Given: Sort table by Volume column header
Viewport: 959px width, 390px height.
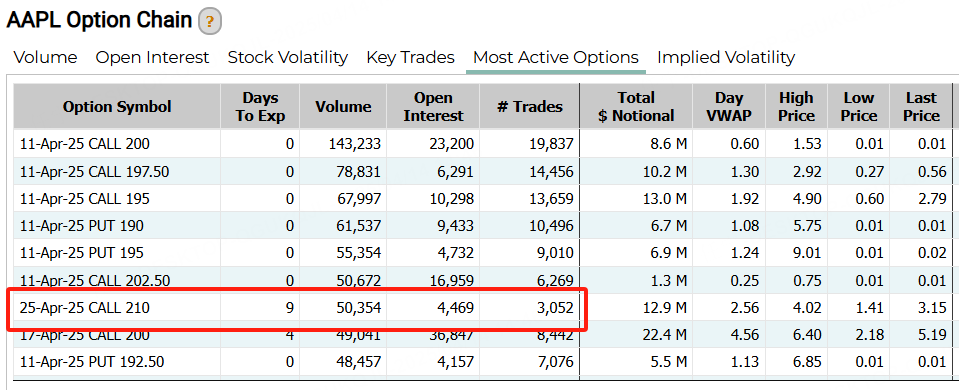Looking at the screenshot, I should (x=343, y=107).
